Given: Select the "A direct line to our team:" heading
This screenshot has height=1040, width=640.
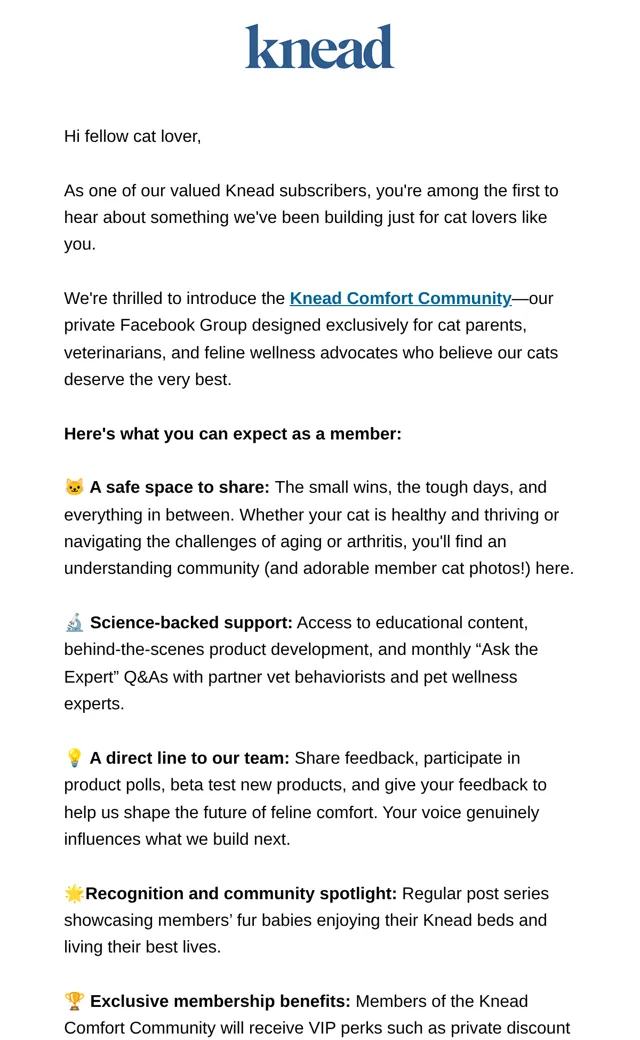Looking at the screenshot, I should tap(190, 758).
